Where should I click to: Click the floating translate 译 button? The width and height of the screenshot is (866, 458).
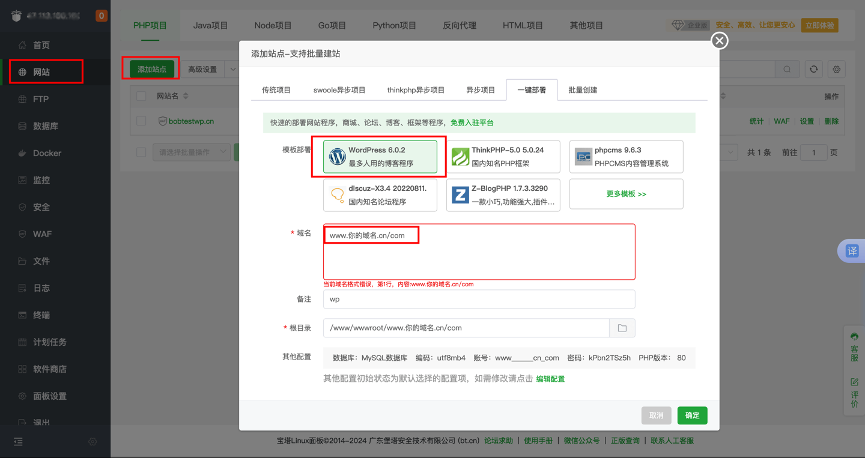coord(852,251)
